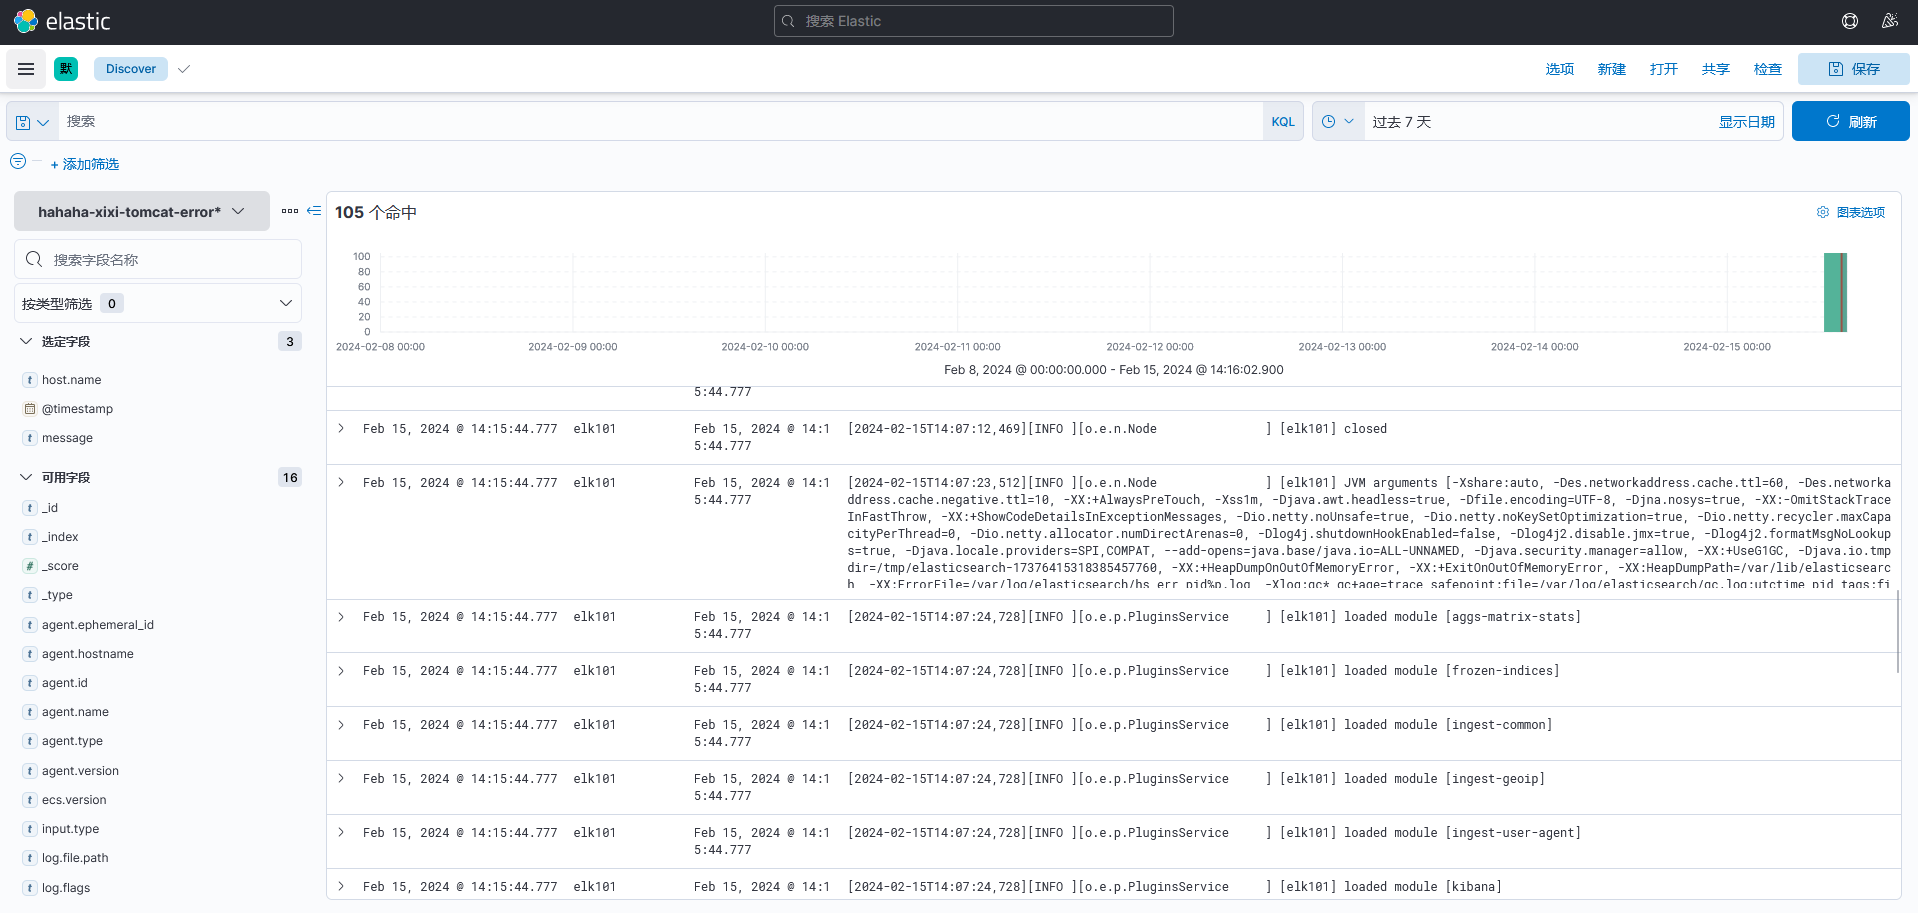The width and height of the screenshot is (1918, 913).
Task: Open the help circle icon in header
Action: [1849, 21]
